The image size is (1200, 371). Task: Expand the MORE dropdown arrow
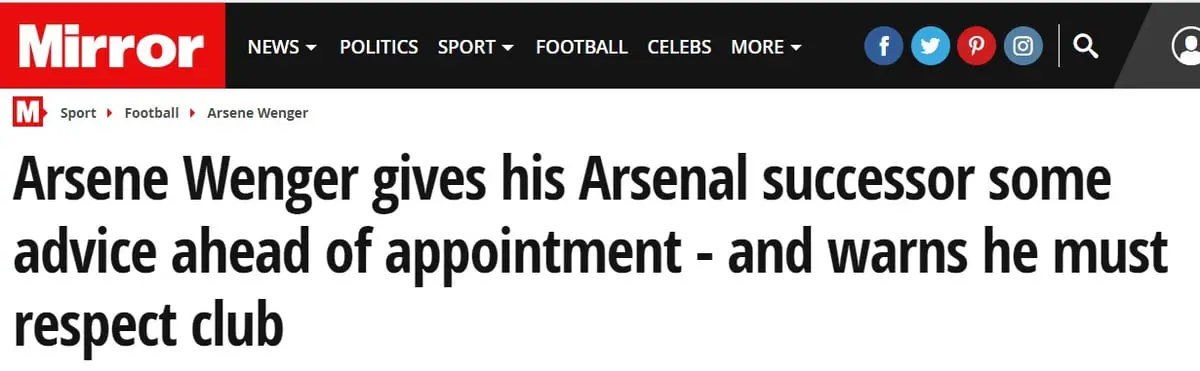pyautogui.click(x=796, y=48)
